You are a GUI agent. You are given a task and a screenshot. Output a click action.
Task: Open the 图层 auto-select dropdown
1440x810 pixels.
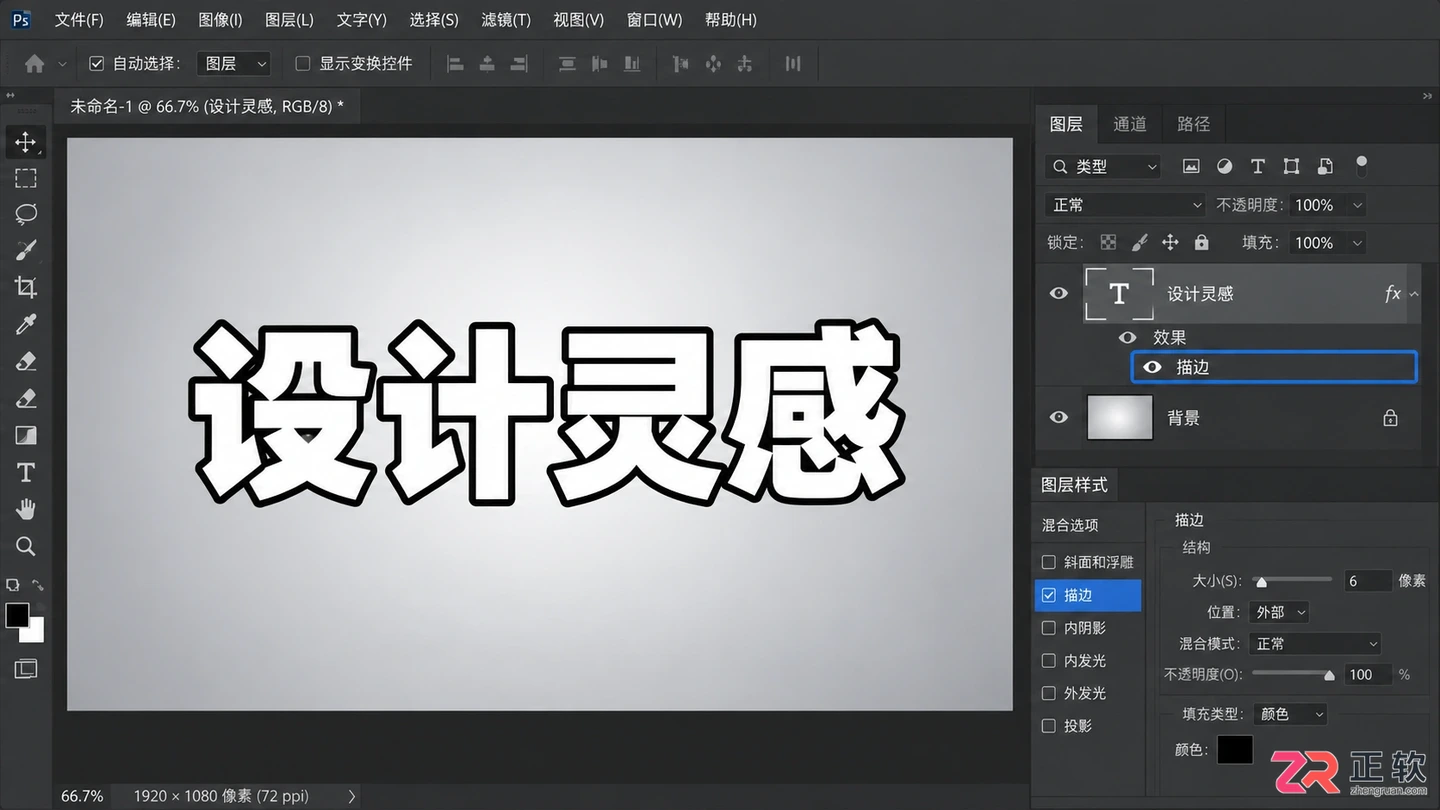point(234,64)
